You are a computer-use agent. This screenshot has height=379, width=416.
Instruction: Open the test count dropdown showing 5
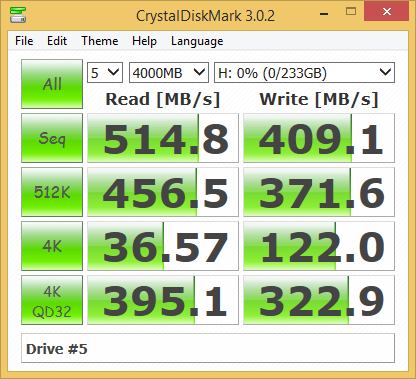[105, 72]
